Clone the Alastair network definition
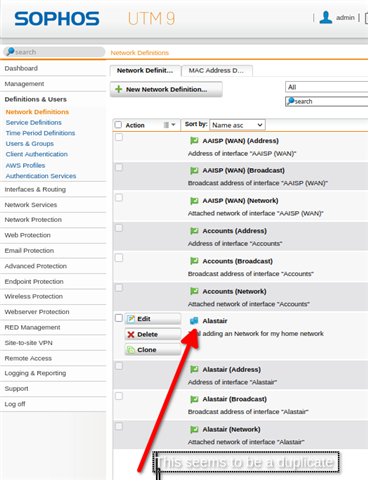The height and width of the screenshot is (480, 368). pyautogui.click(x=153, y=350)
